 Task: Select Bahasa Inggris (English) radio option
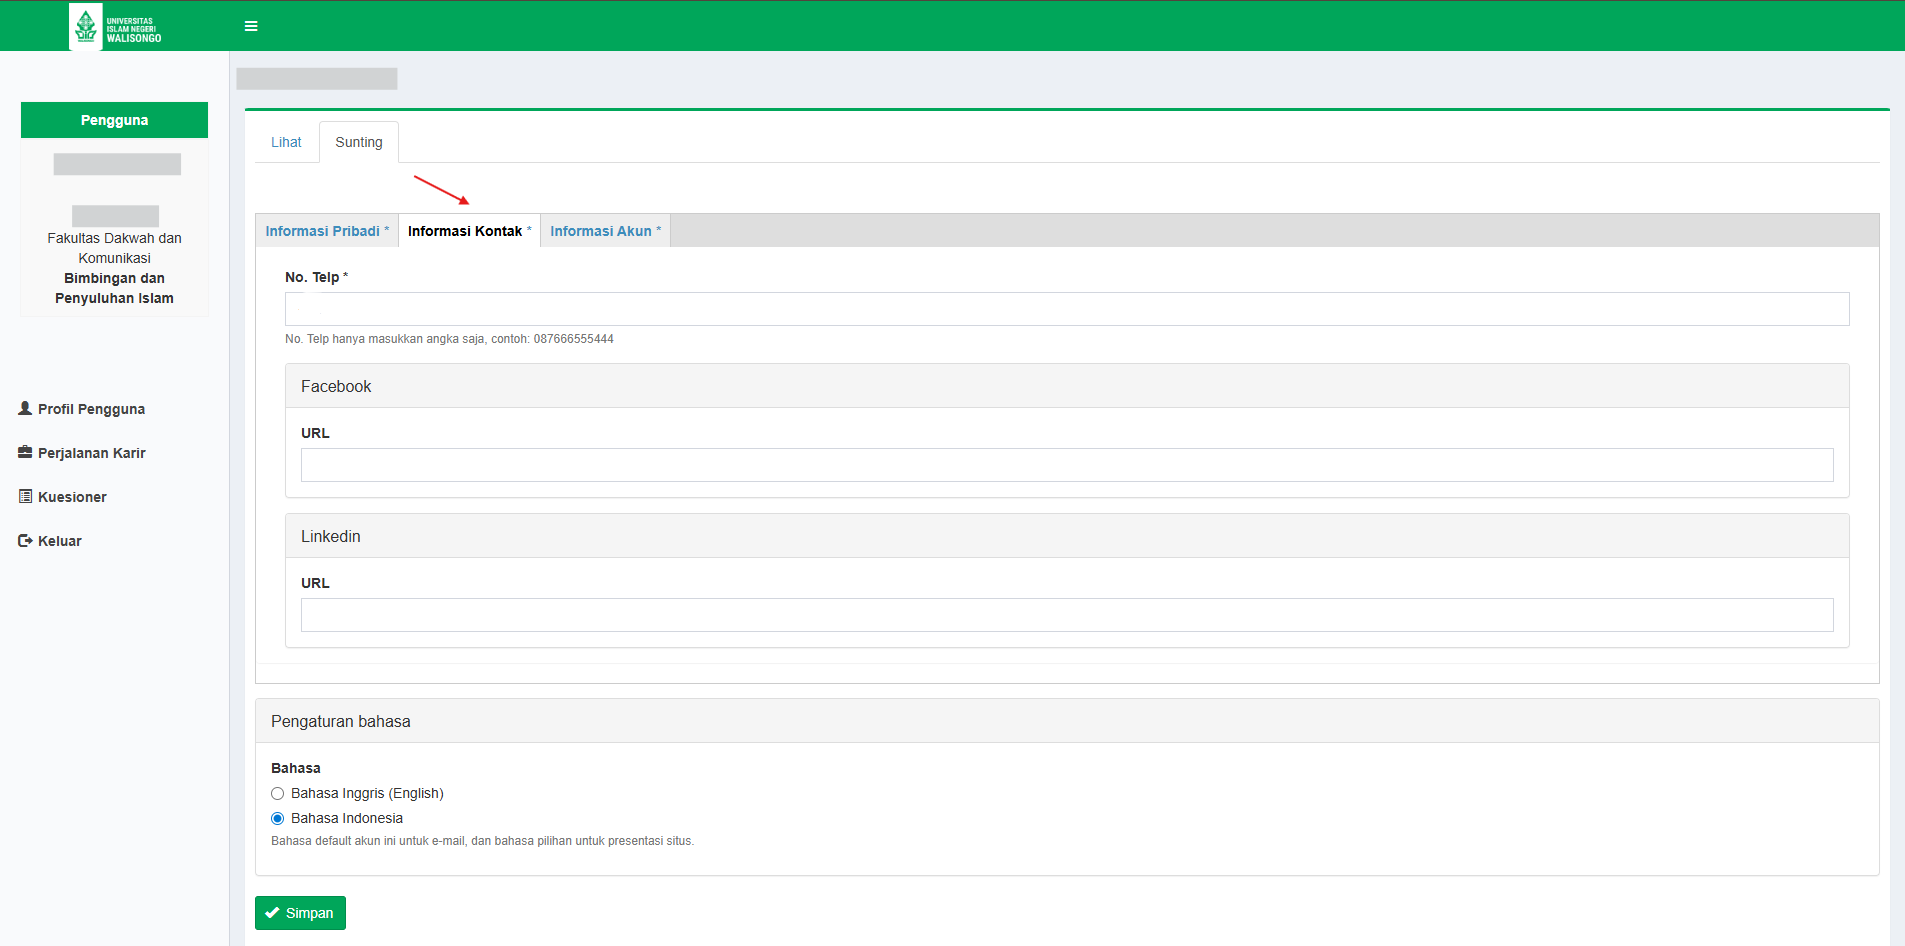tap(278, 793)
